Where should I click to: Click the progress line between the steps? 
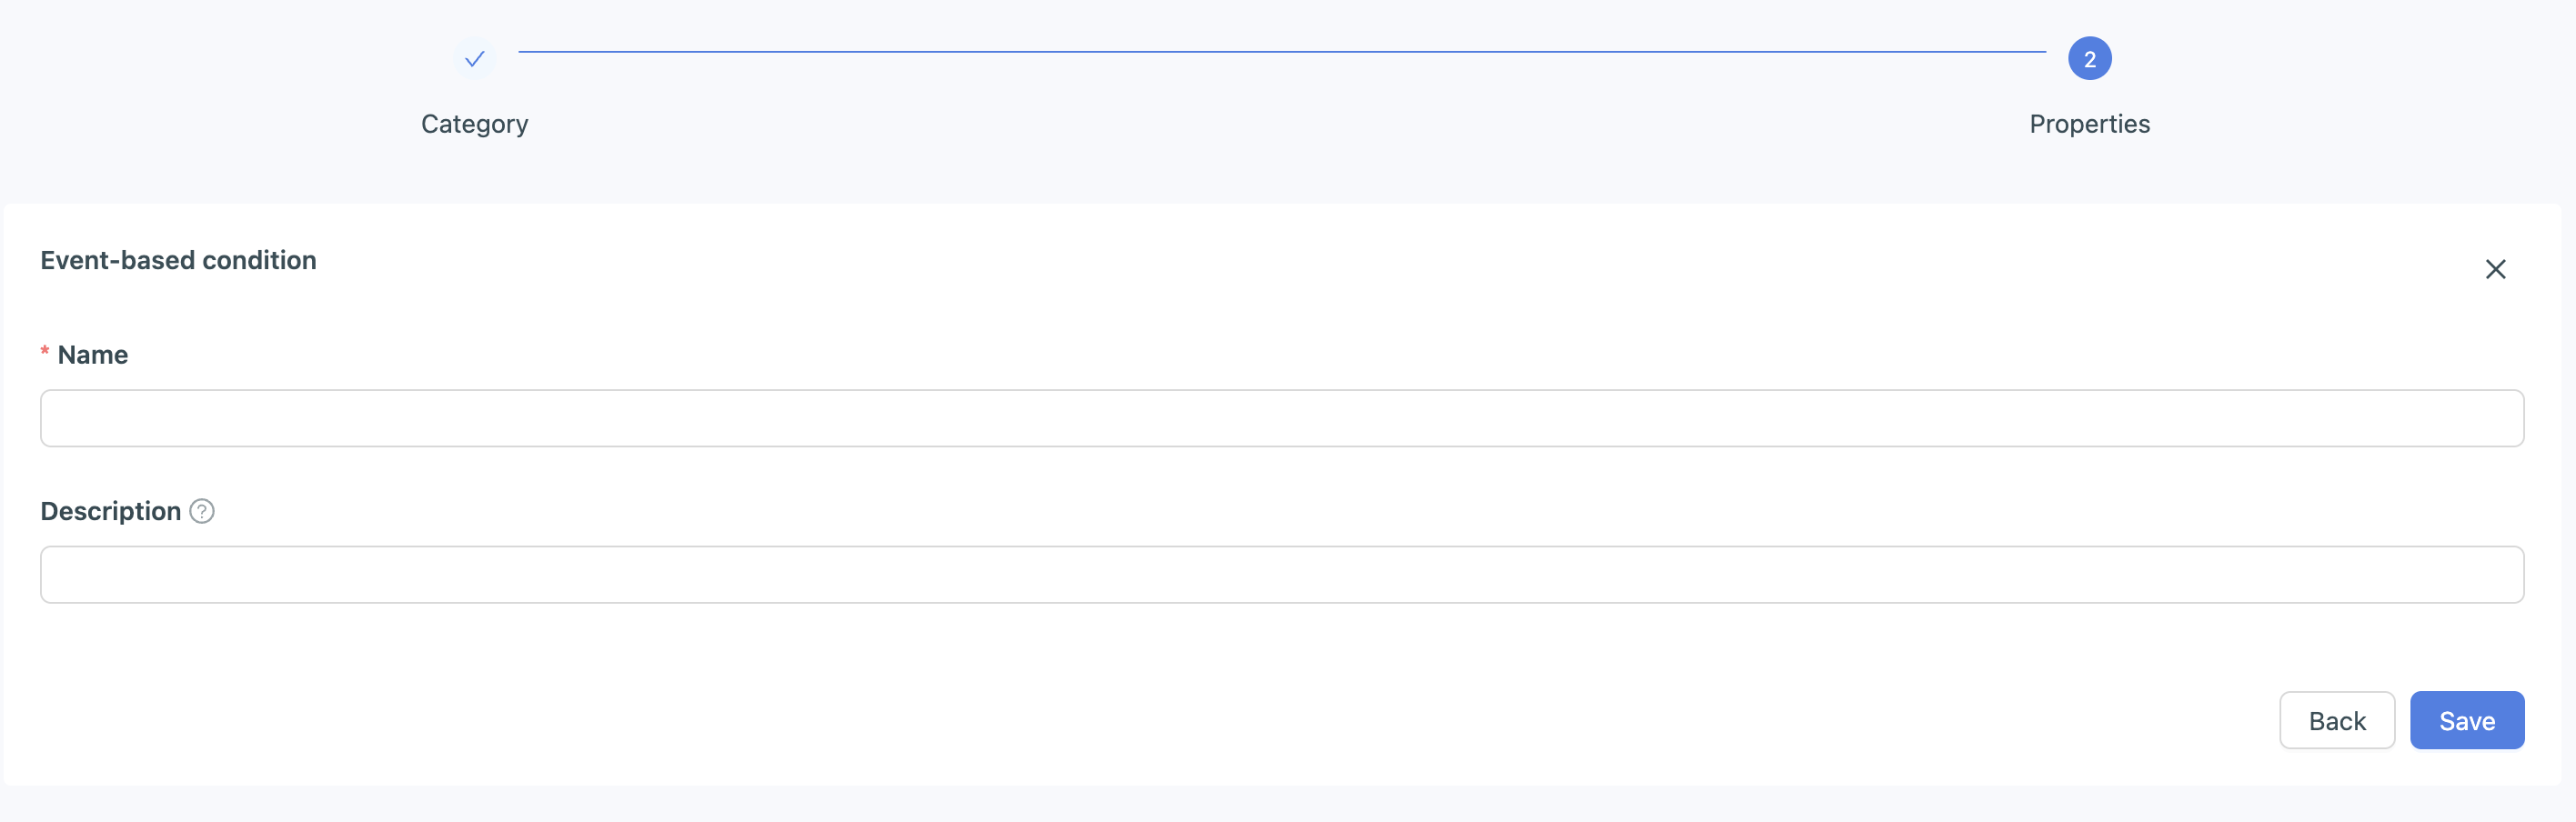(1281, 51)
